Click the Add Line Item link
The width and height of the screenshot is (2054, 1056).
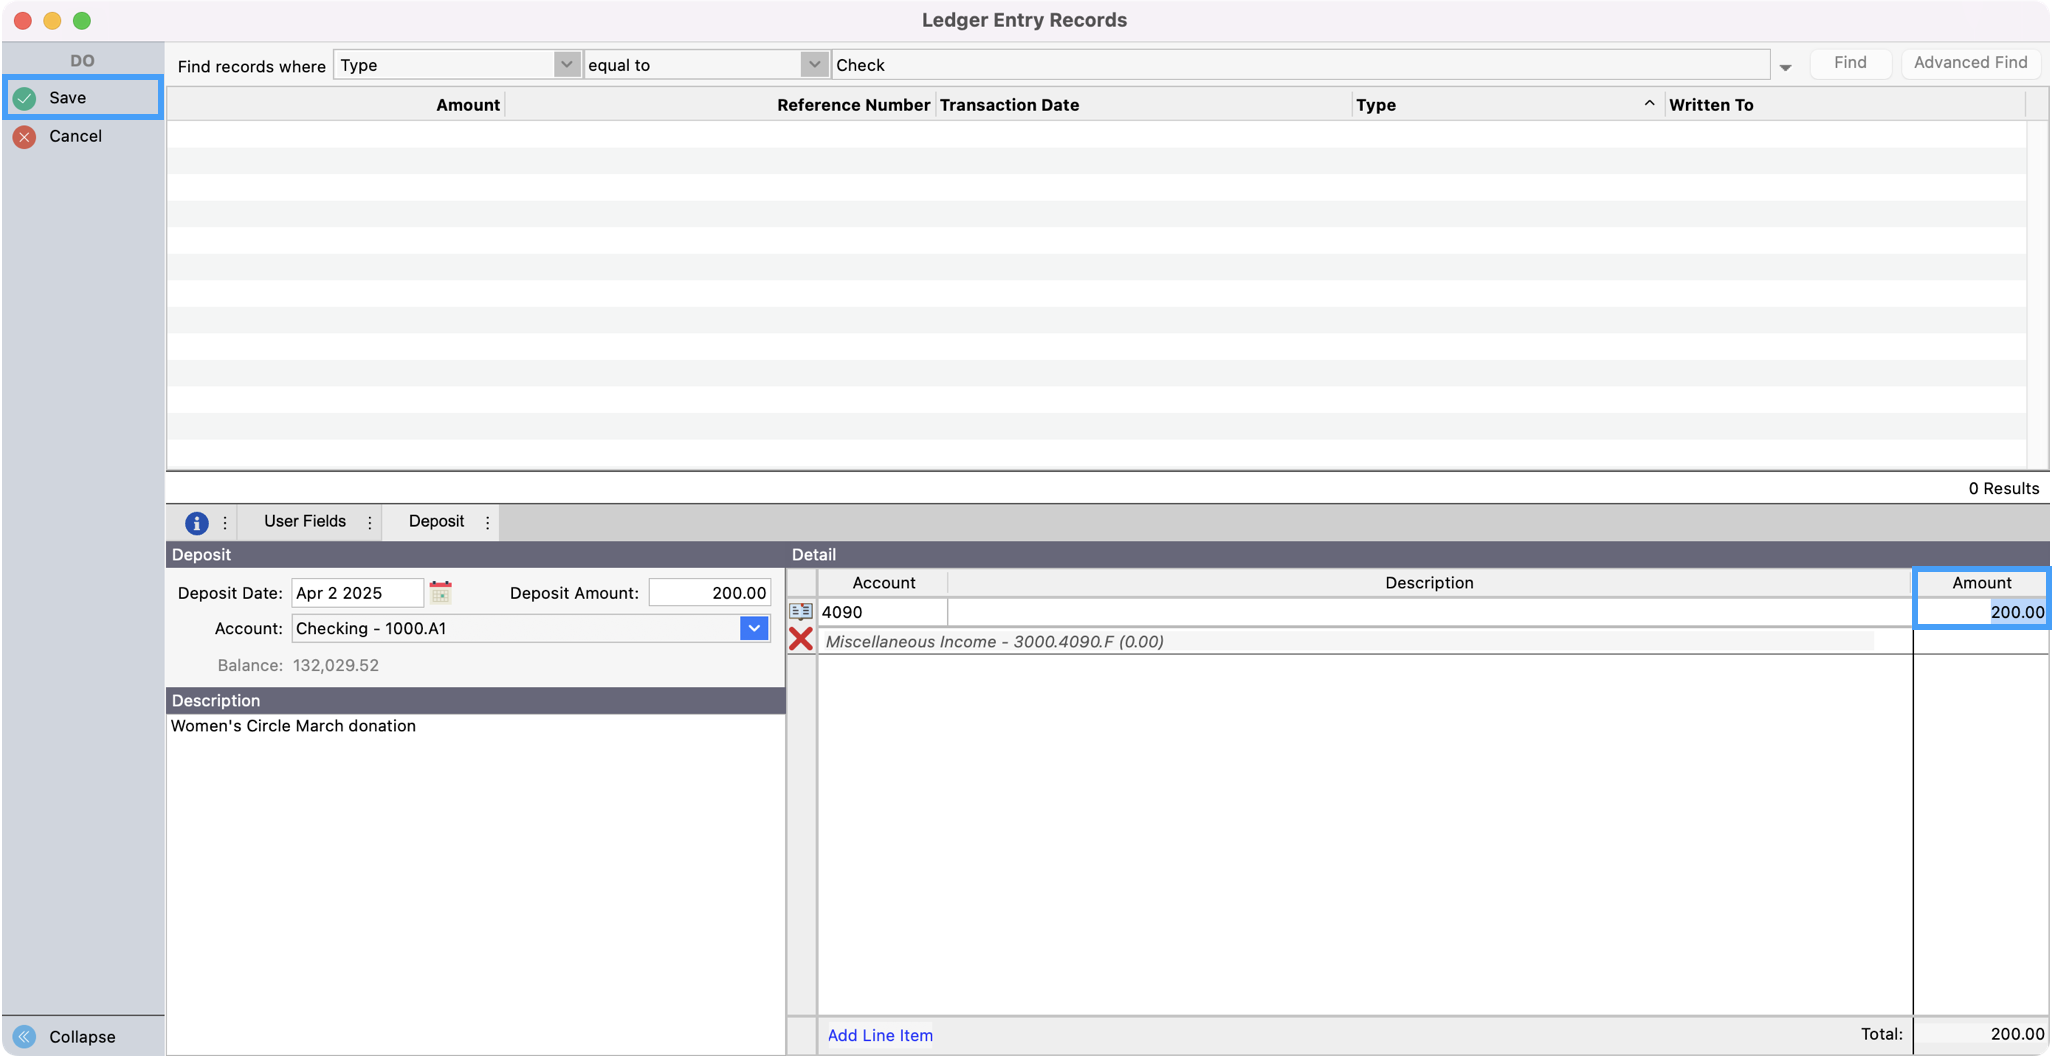(x=880, y=1035)
